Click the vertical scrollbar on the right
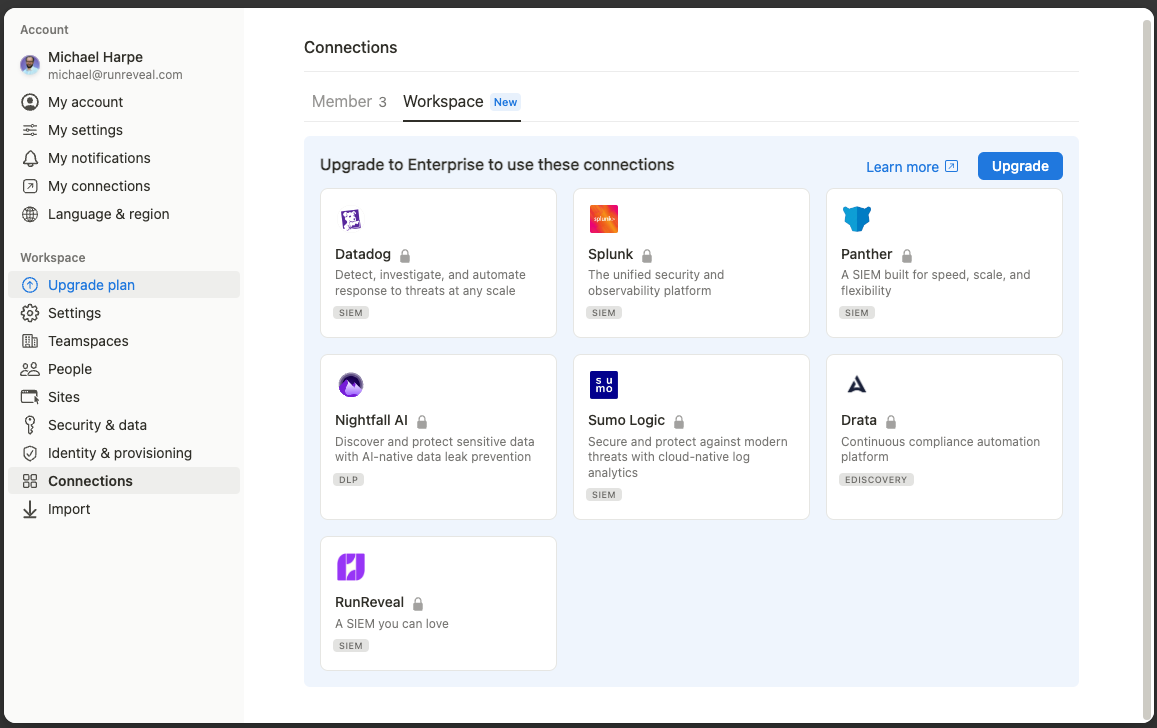The width and height of the screenshot is (1157, 728). [1147, 360]
